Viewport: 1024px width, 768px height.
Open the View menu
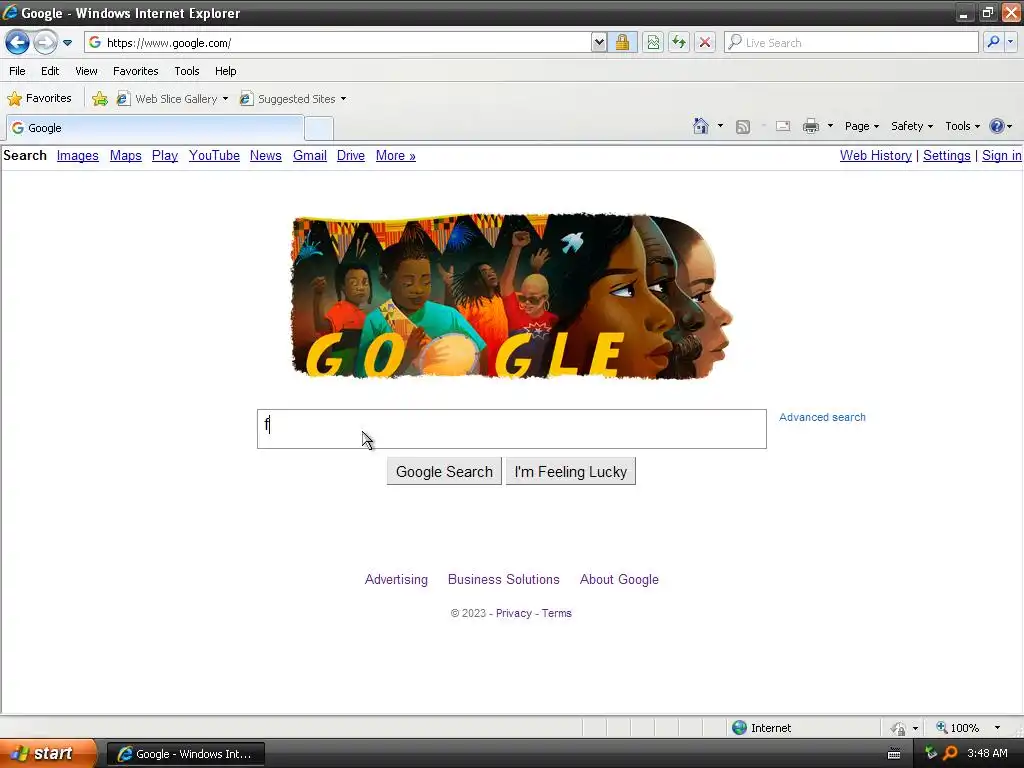pos(86,71)
